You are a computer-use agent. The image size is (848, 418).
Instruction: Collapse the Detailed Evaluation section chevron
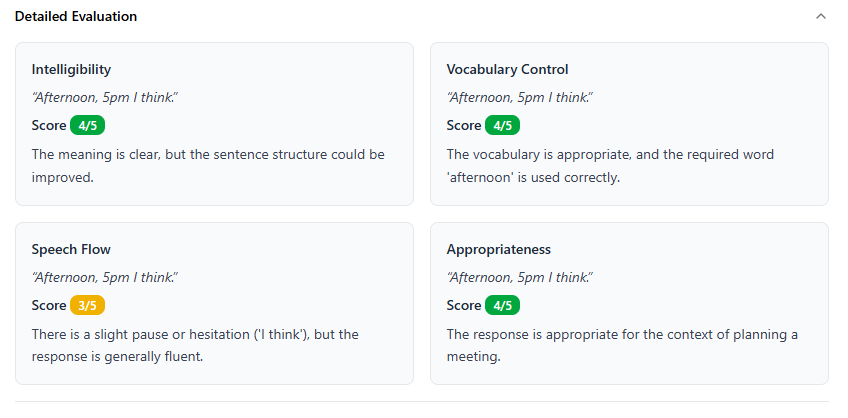click(x=821, y=17)
